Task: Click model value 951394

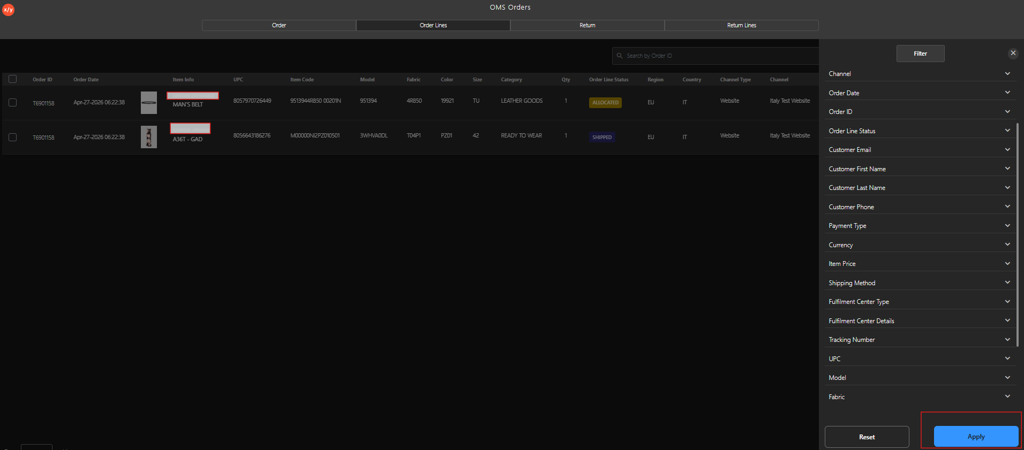Action: click(x=369, y=101)
